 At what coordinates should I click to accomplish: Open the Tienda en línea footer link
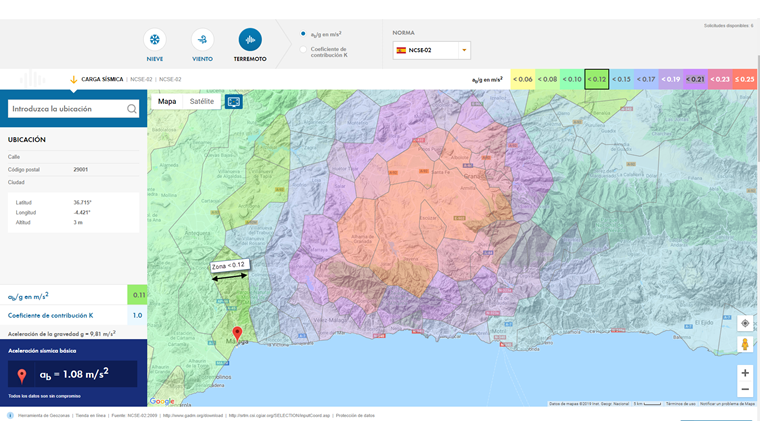pyautogui.click(x=91, y=416)
